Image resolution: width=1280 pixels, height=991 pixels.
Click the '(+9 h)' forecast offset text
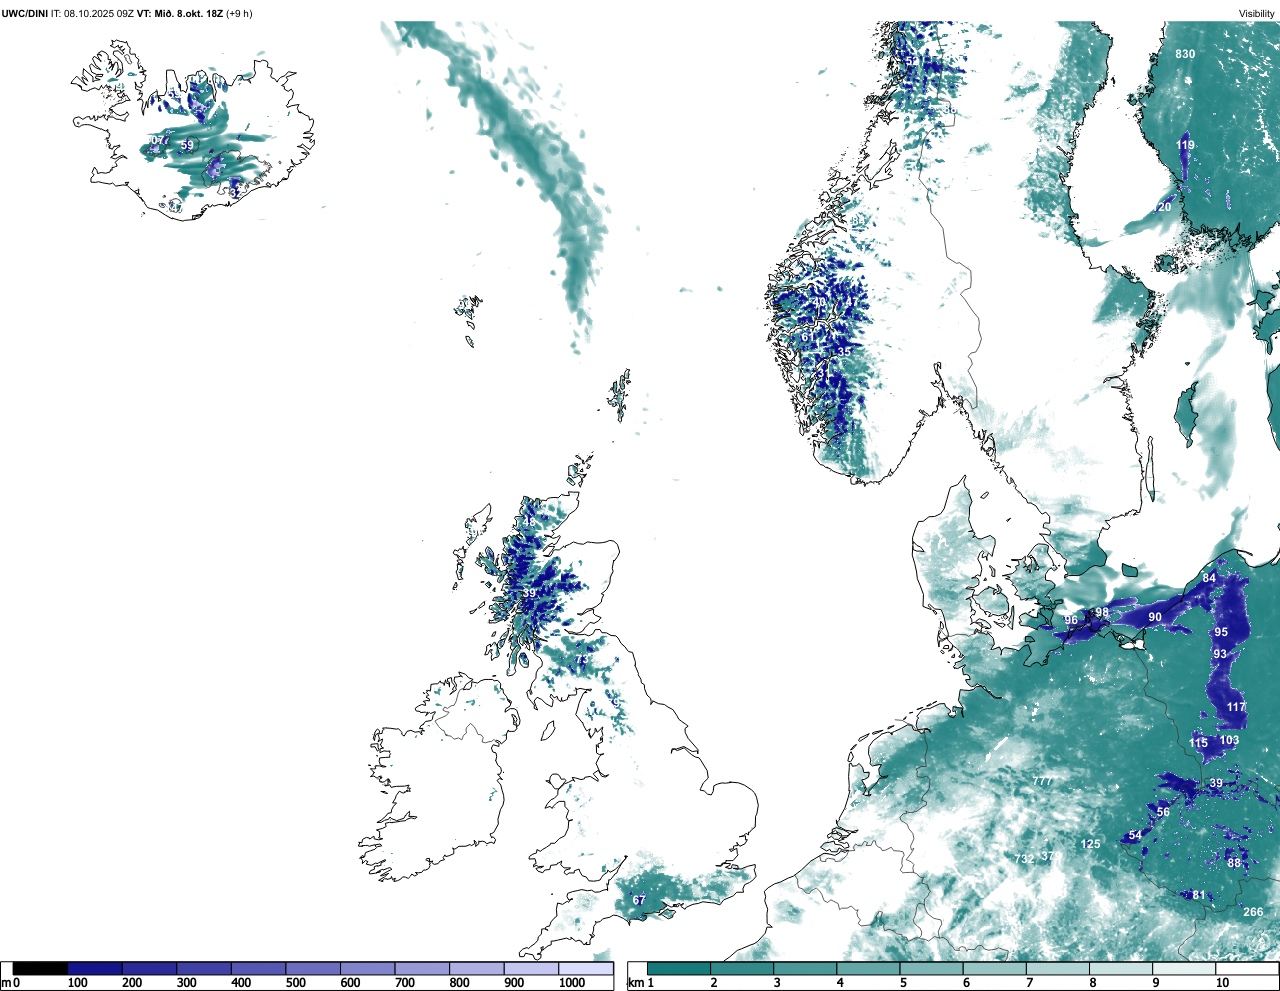click(x=240, y=13)
